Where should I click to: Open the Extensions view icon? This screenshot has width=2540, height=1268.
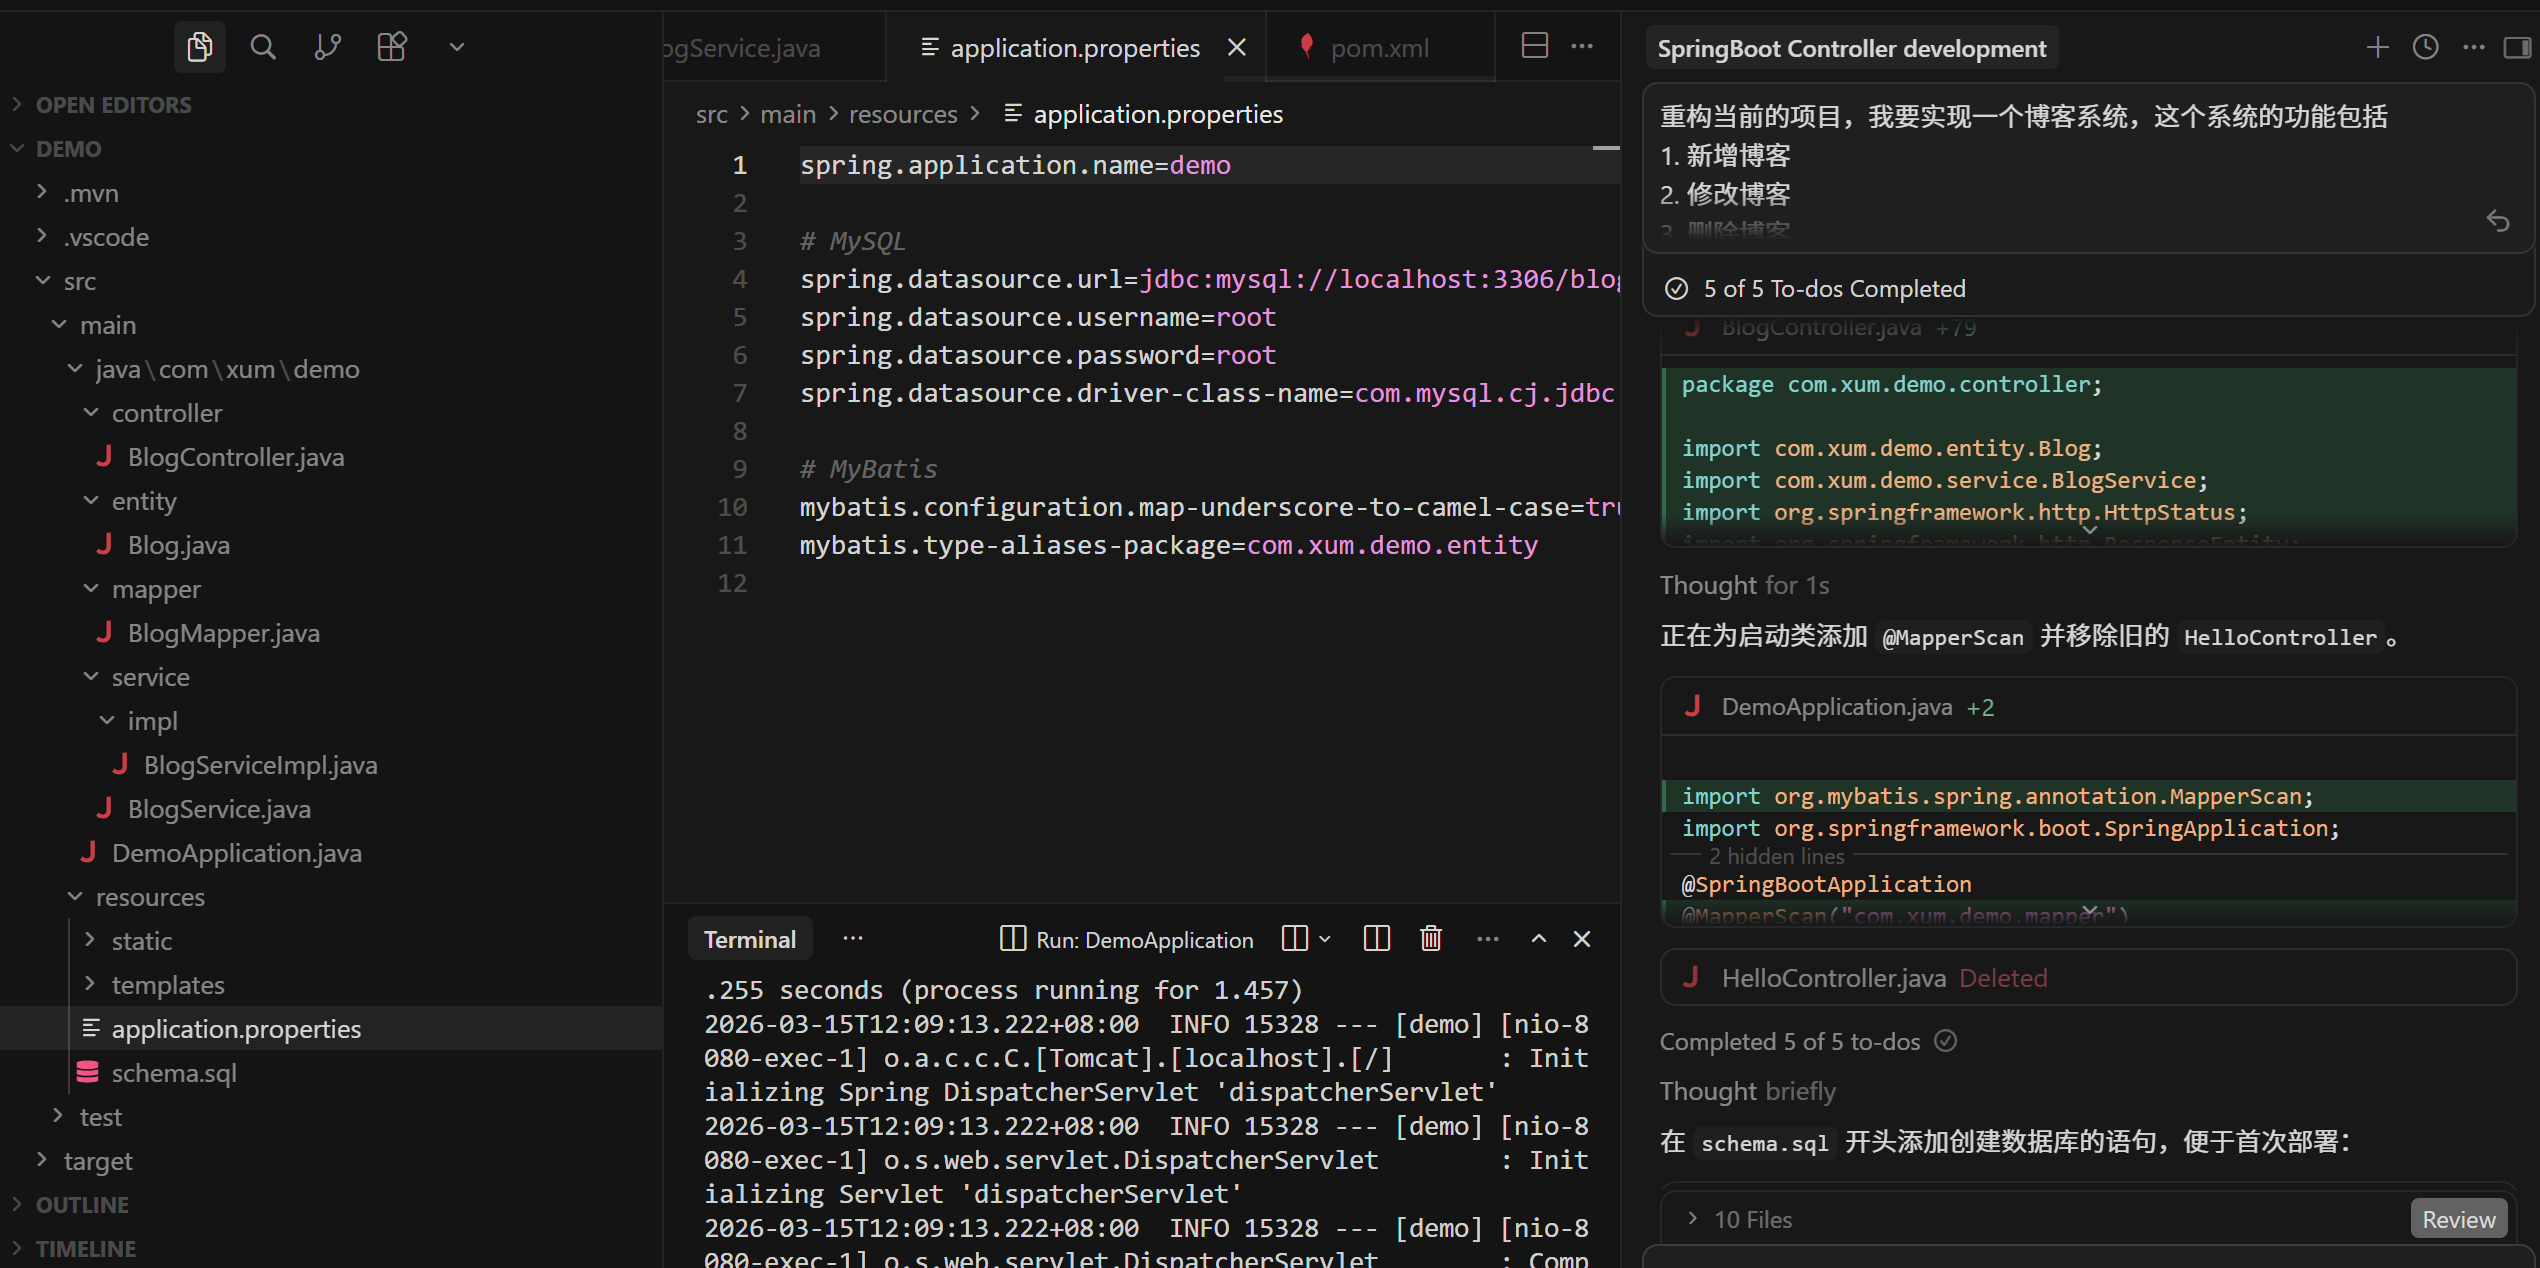[x=391, y=47]
